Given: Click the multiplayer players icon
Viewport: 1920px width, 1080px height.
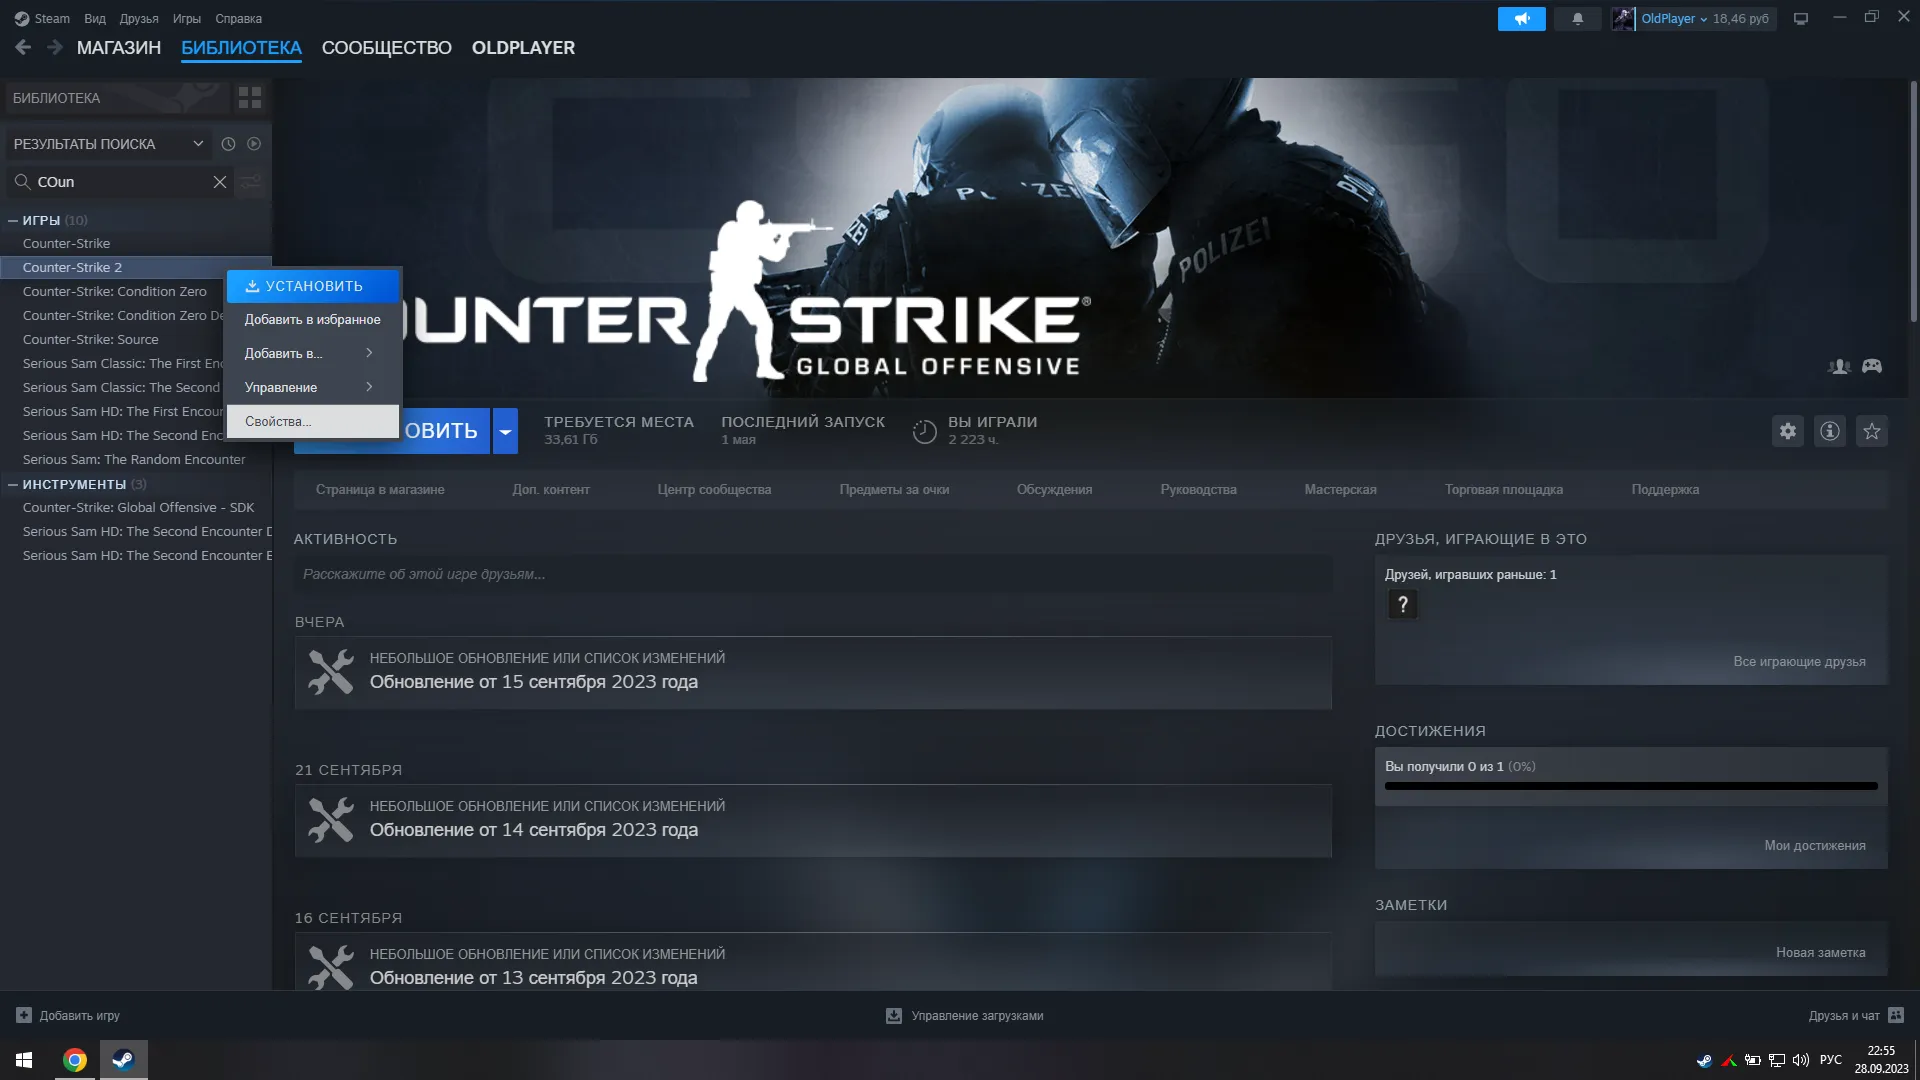Looking at the screenshot, I should tap(1839, 366).
